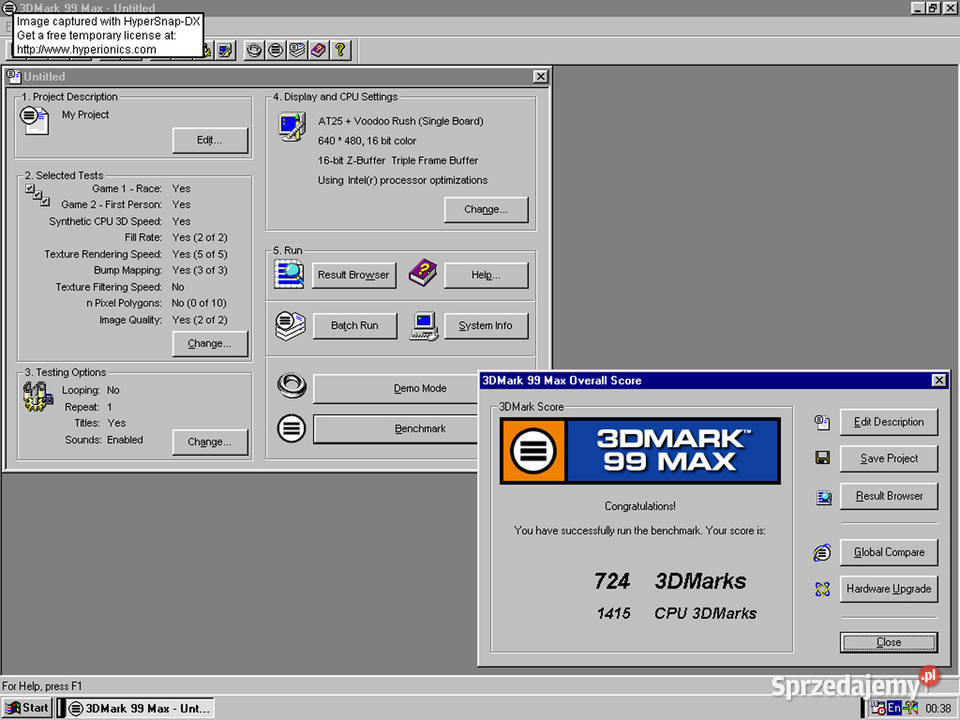Click the 1415 CPU 3DMarks score text
Image resolution: width=960 pixels, height=720 pixels.
click(x=677, y=613)
